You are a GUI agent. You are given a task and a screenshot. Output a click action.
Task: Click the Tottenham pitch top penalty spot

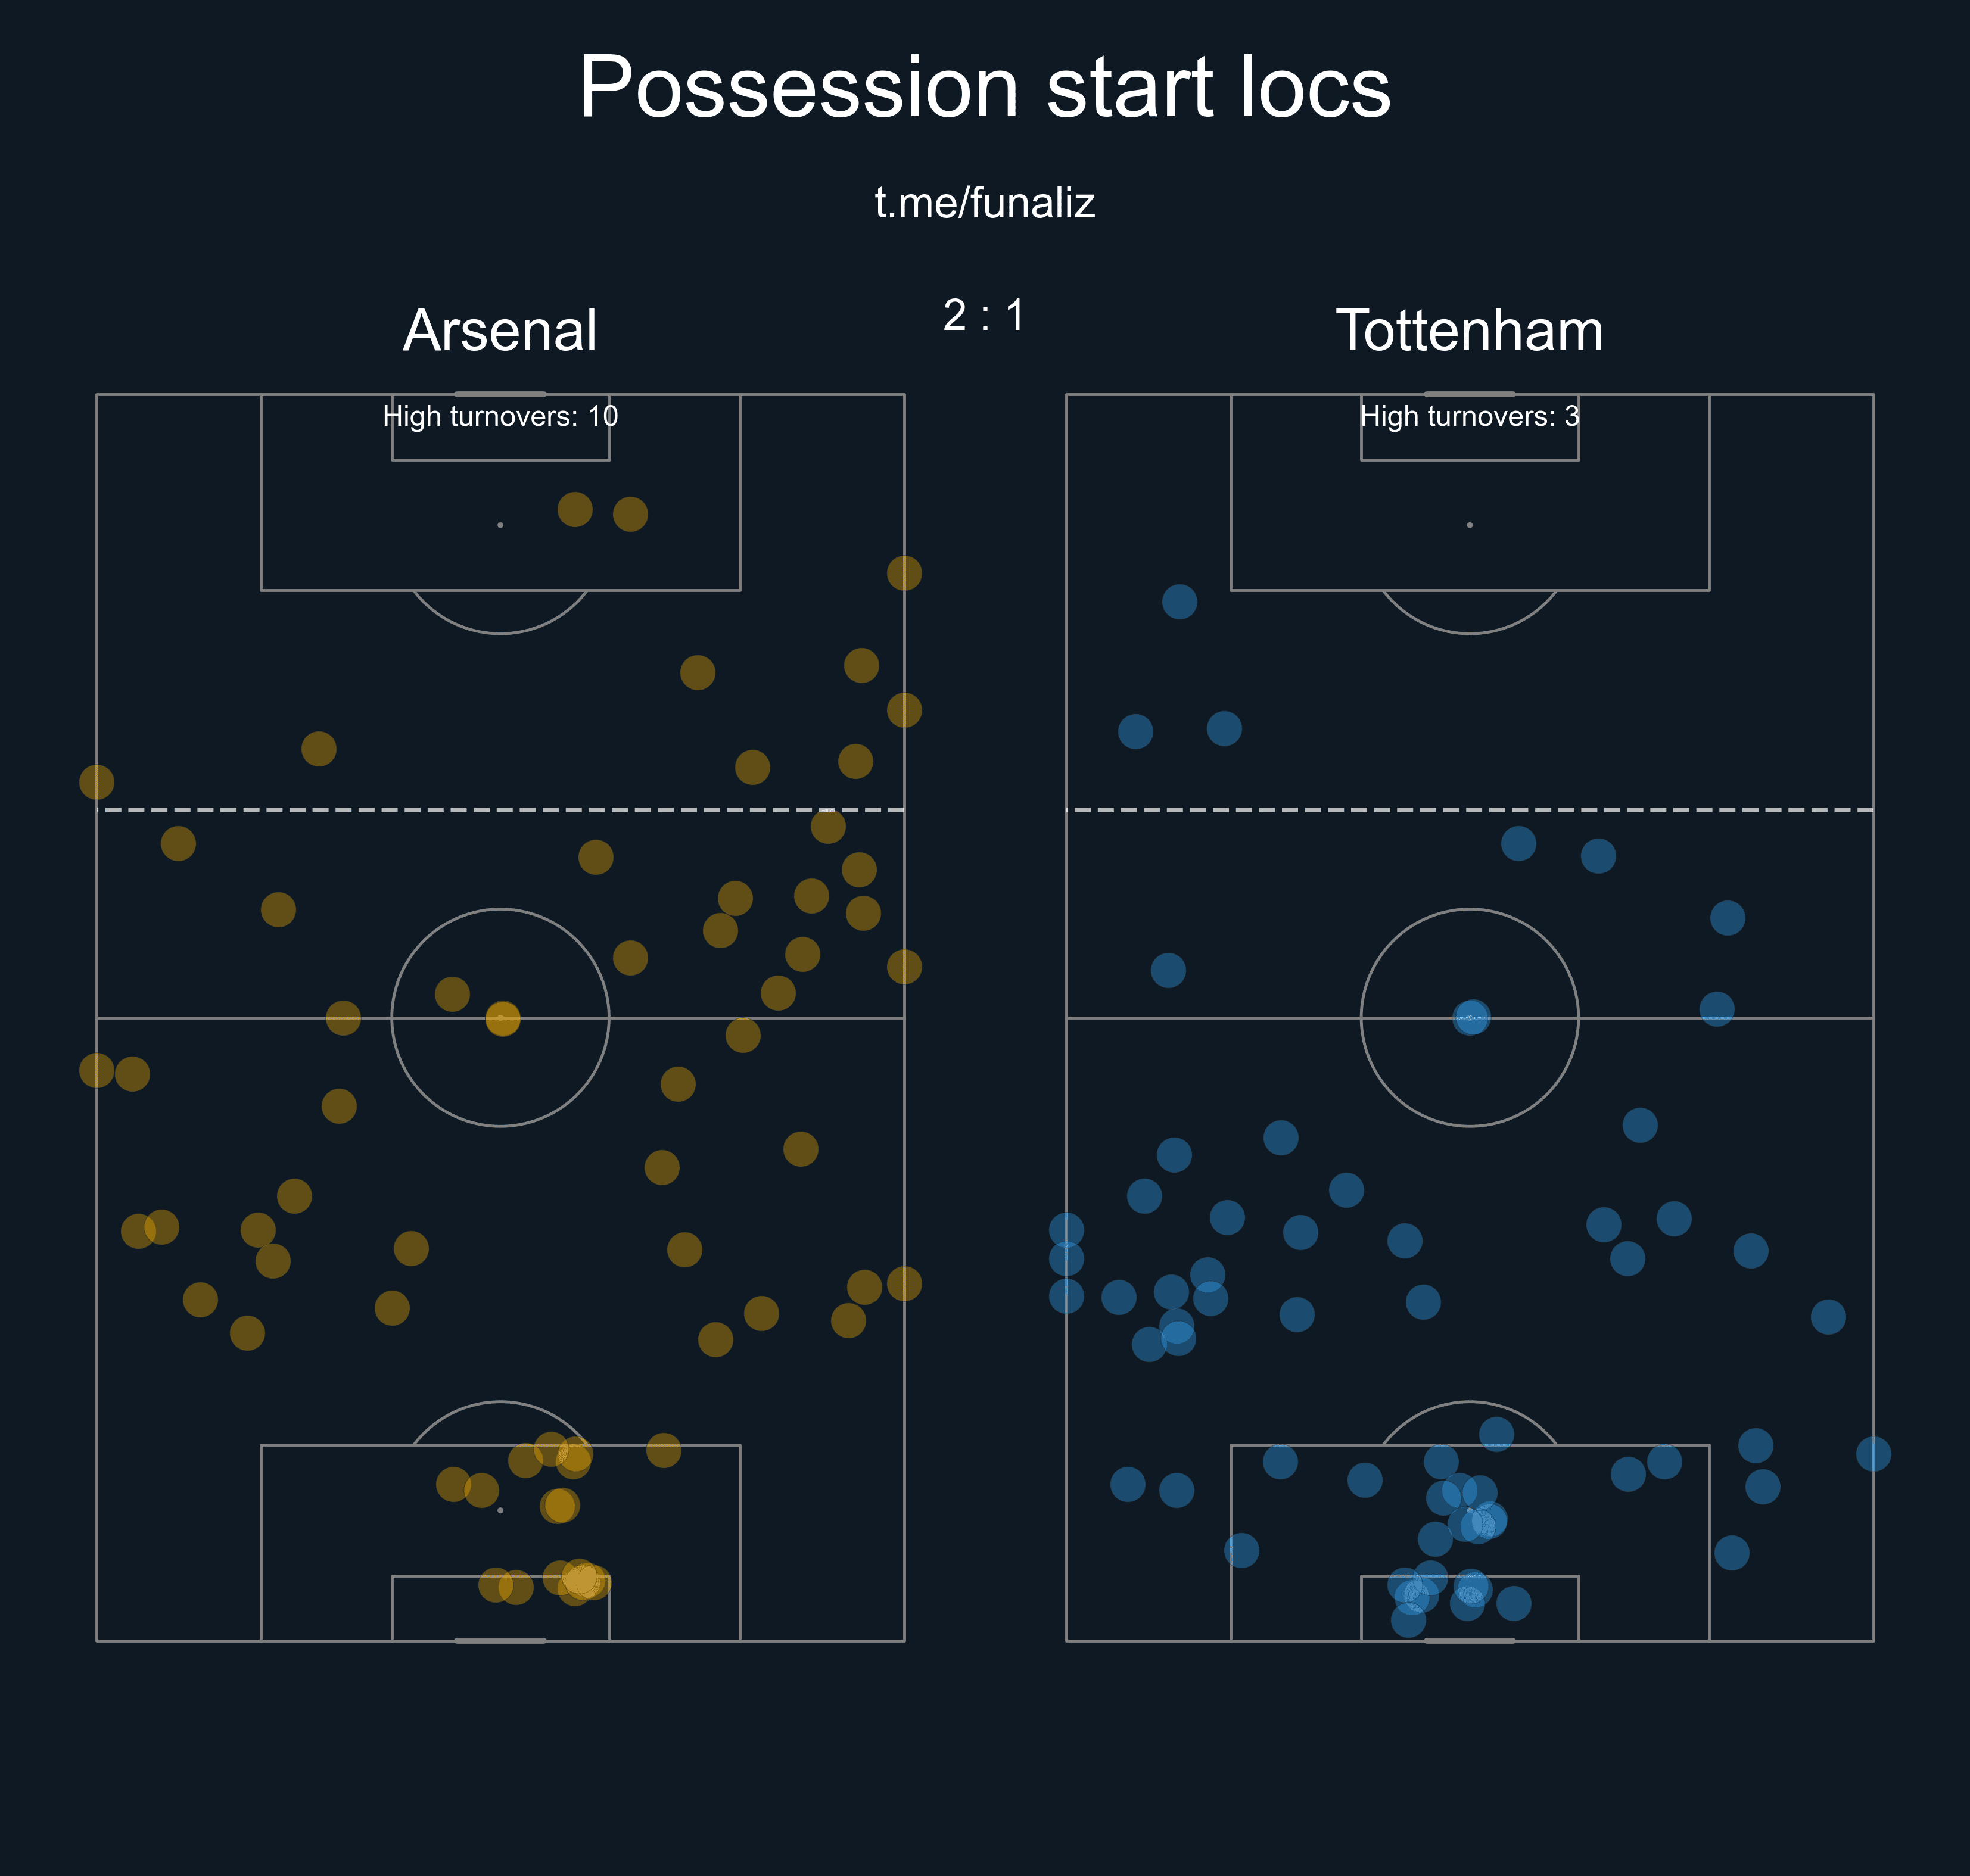coord(1469,525)
